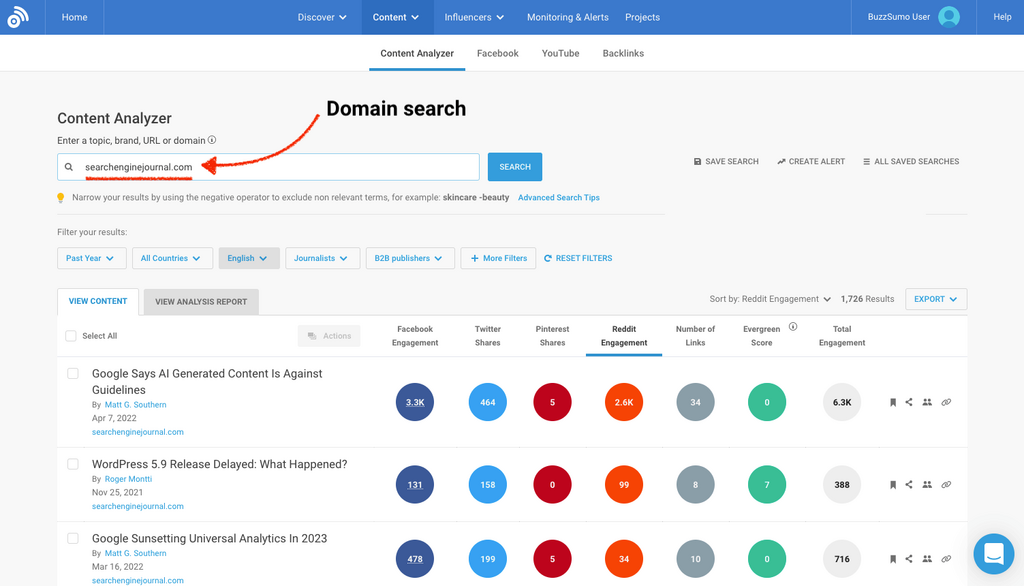Click the Evergreen Score info icon
This screenshot has width=1024, height=586.
click(793, 327)
